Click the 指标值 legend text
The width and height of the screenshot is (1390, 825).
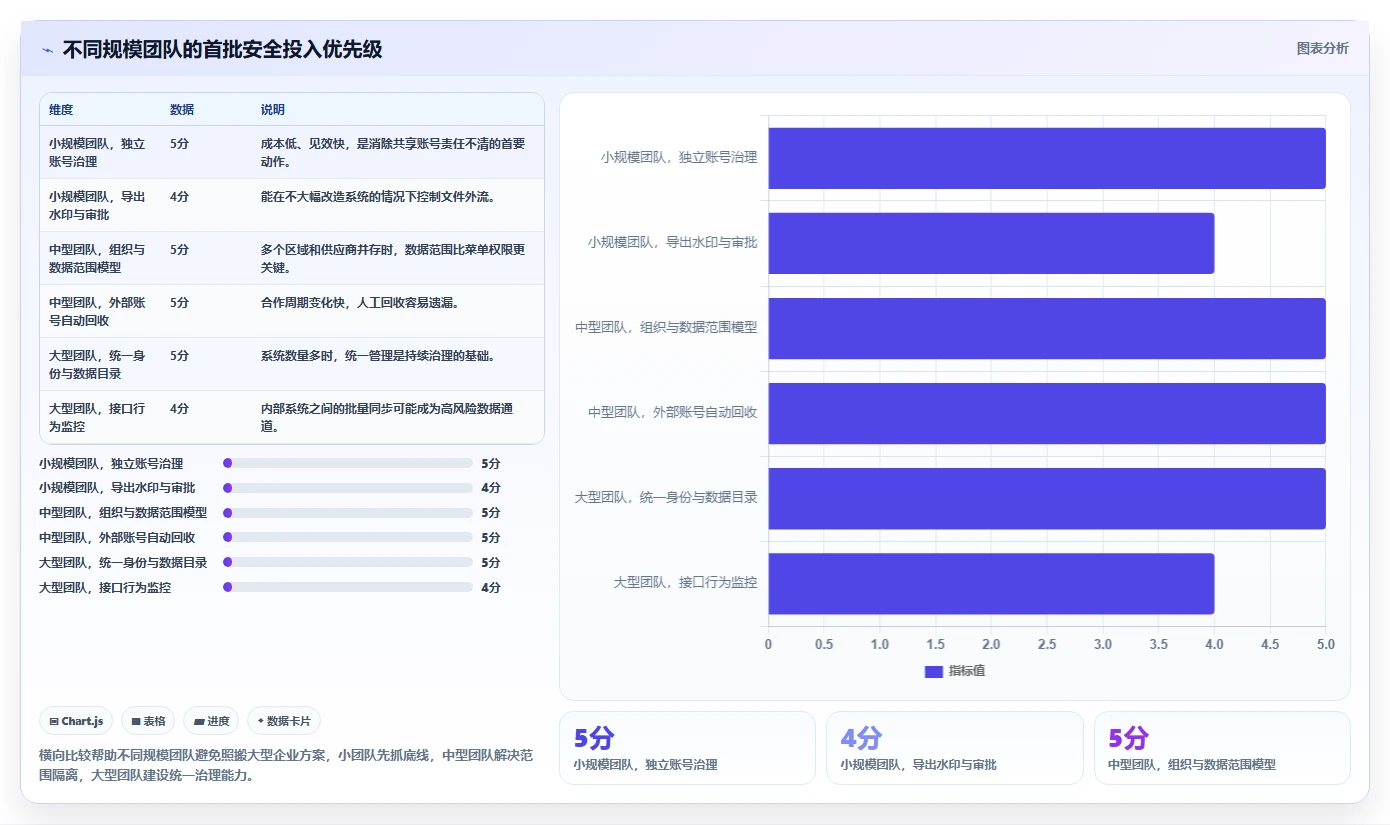tap(967, 671)
